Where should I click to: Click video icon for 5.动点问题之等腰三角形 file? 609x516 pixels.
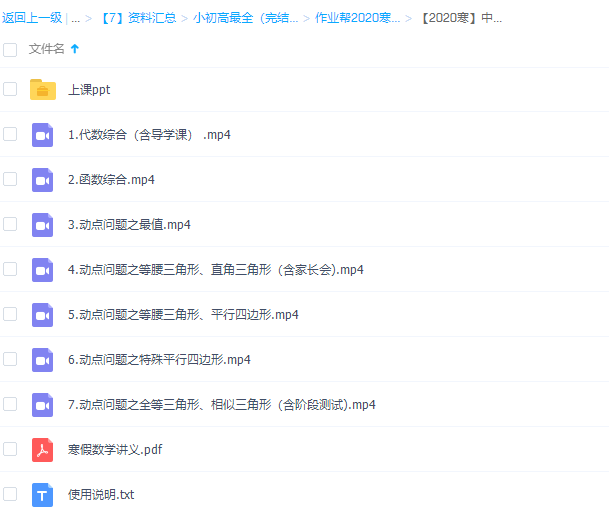(42, 315)
